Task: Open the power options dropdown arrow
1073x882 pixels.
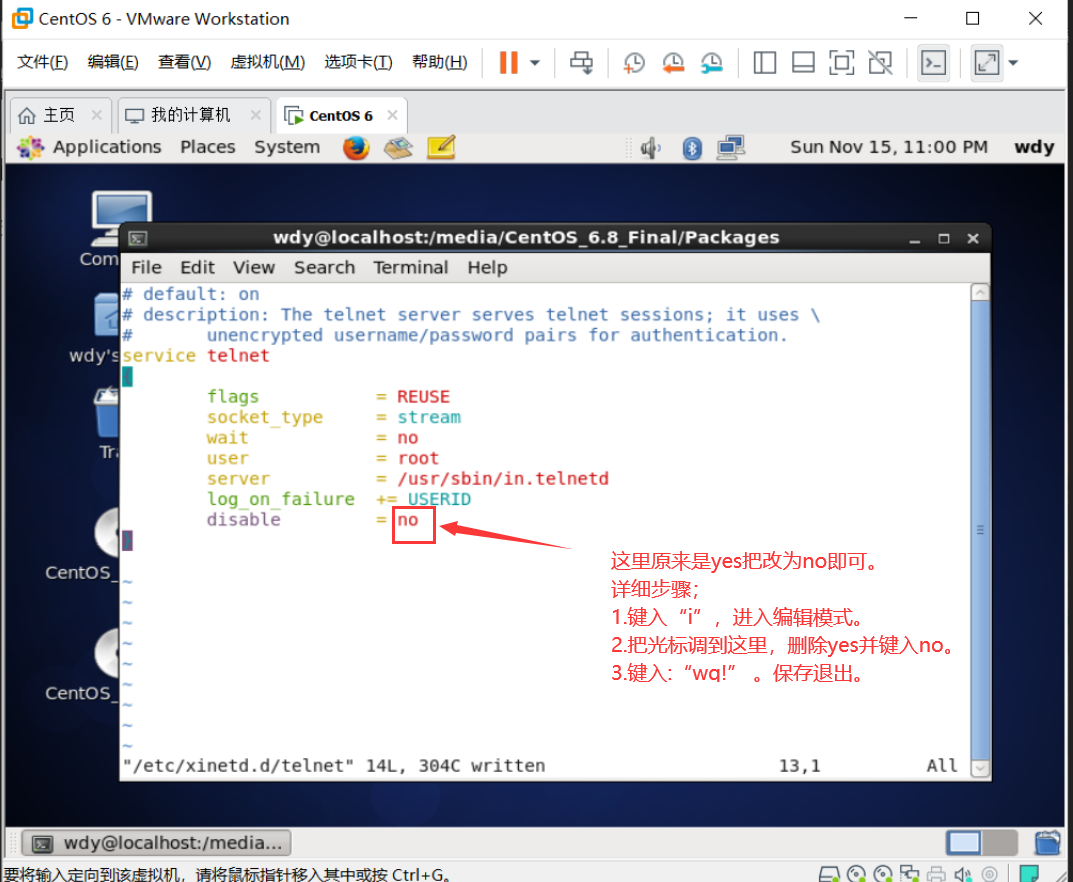Action: 535,63
